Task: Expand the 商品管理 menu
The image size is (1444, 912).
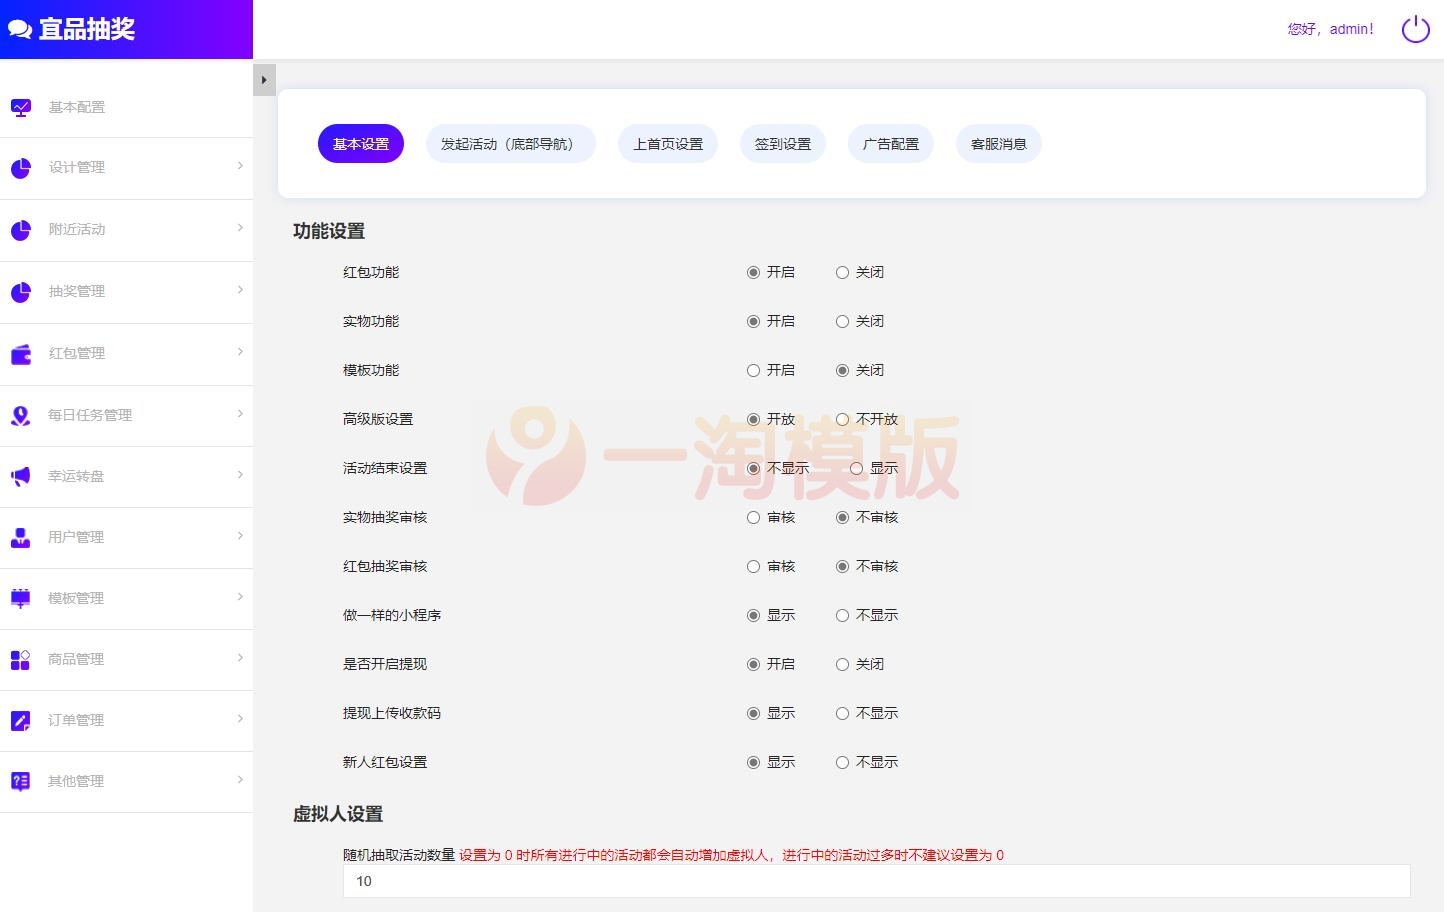Action: [127, 659]
